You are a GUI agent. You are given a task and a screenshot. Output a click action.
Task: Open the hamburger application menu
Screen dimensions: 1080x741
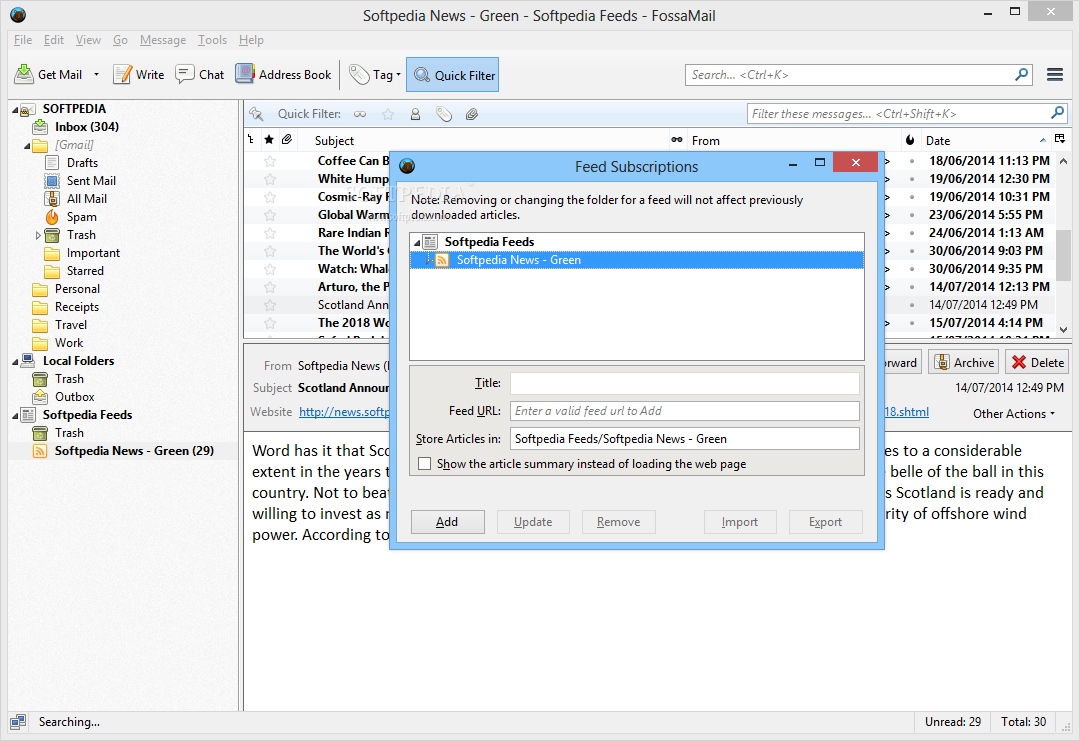click(x=1055, y=74)
